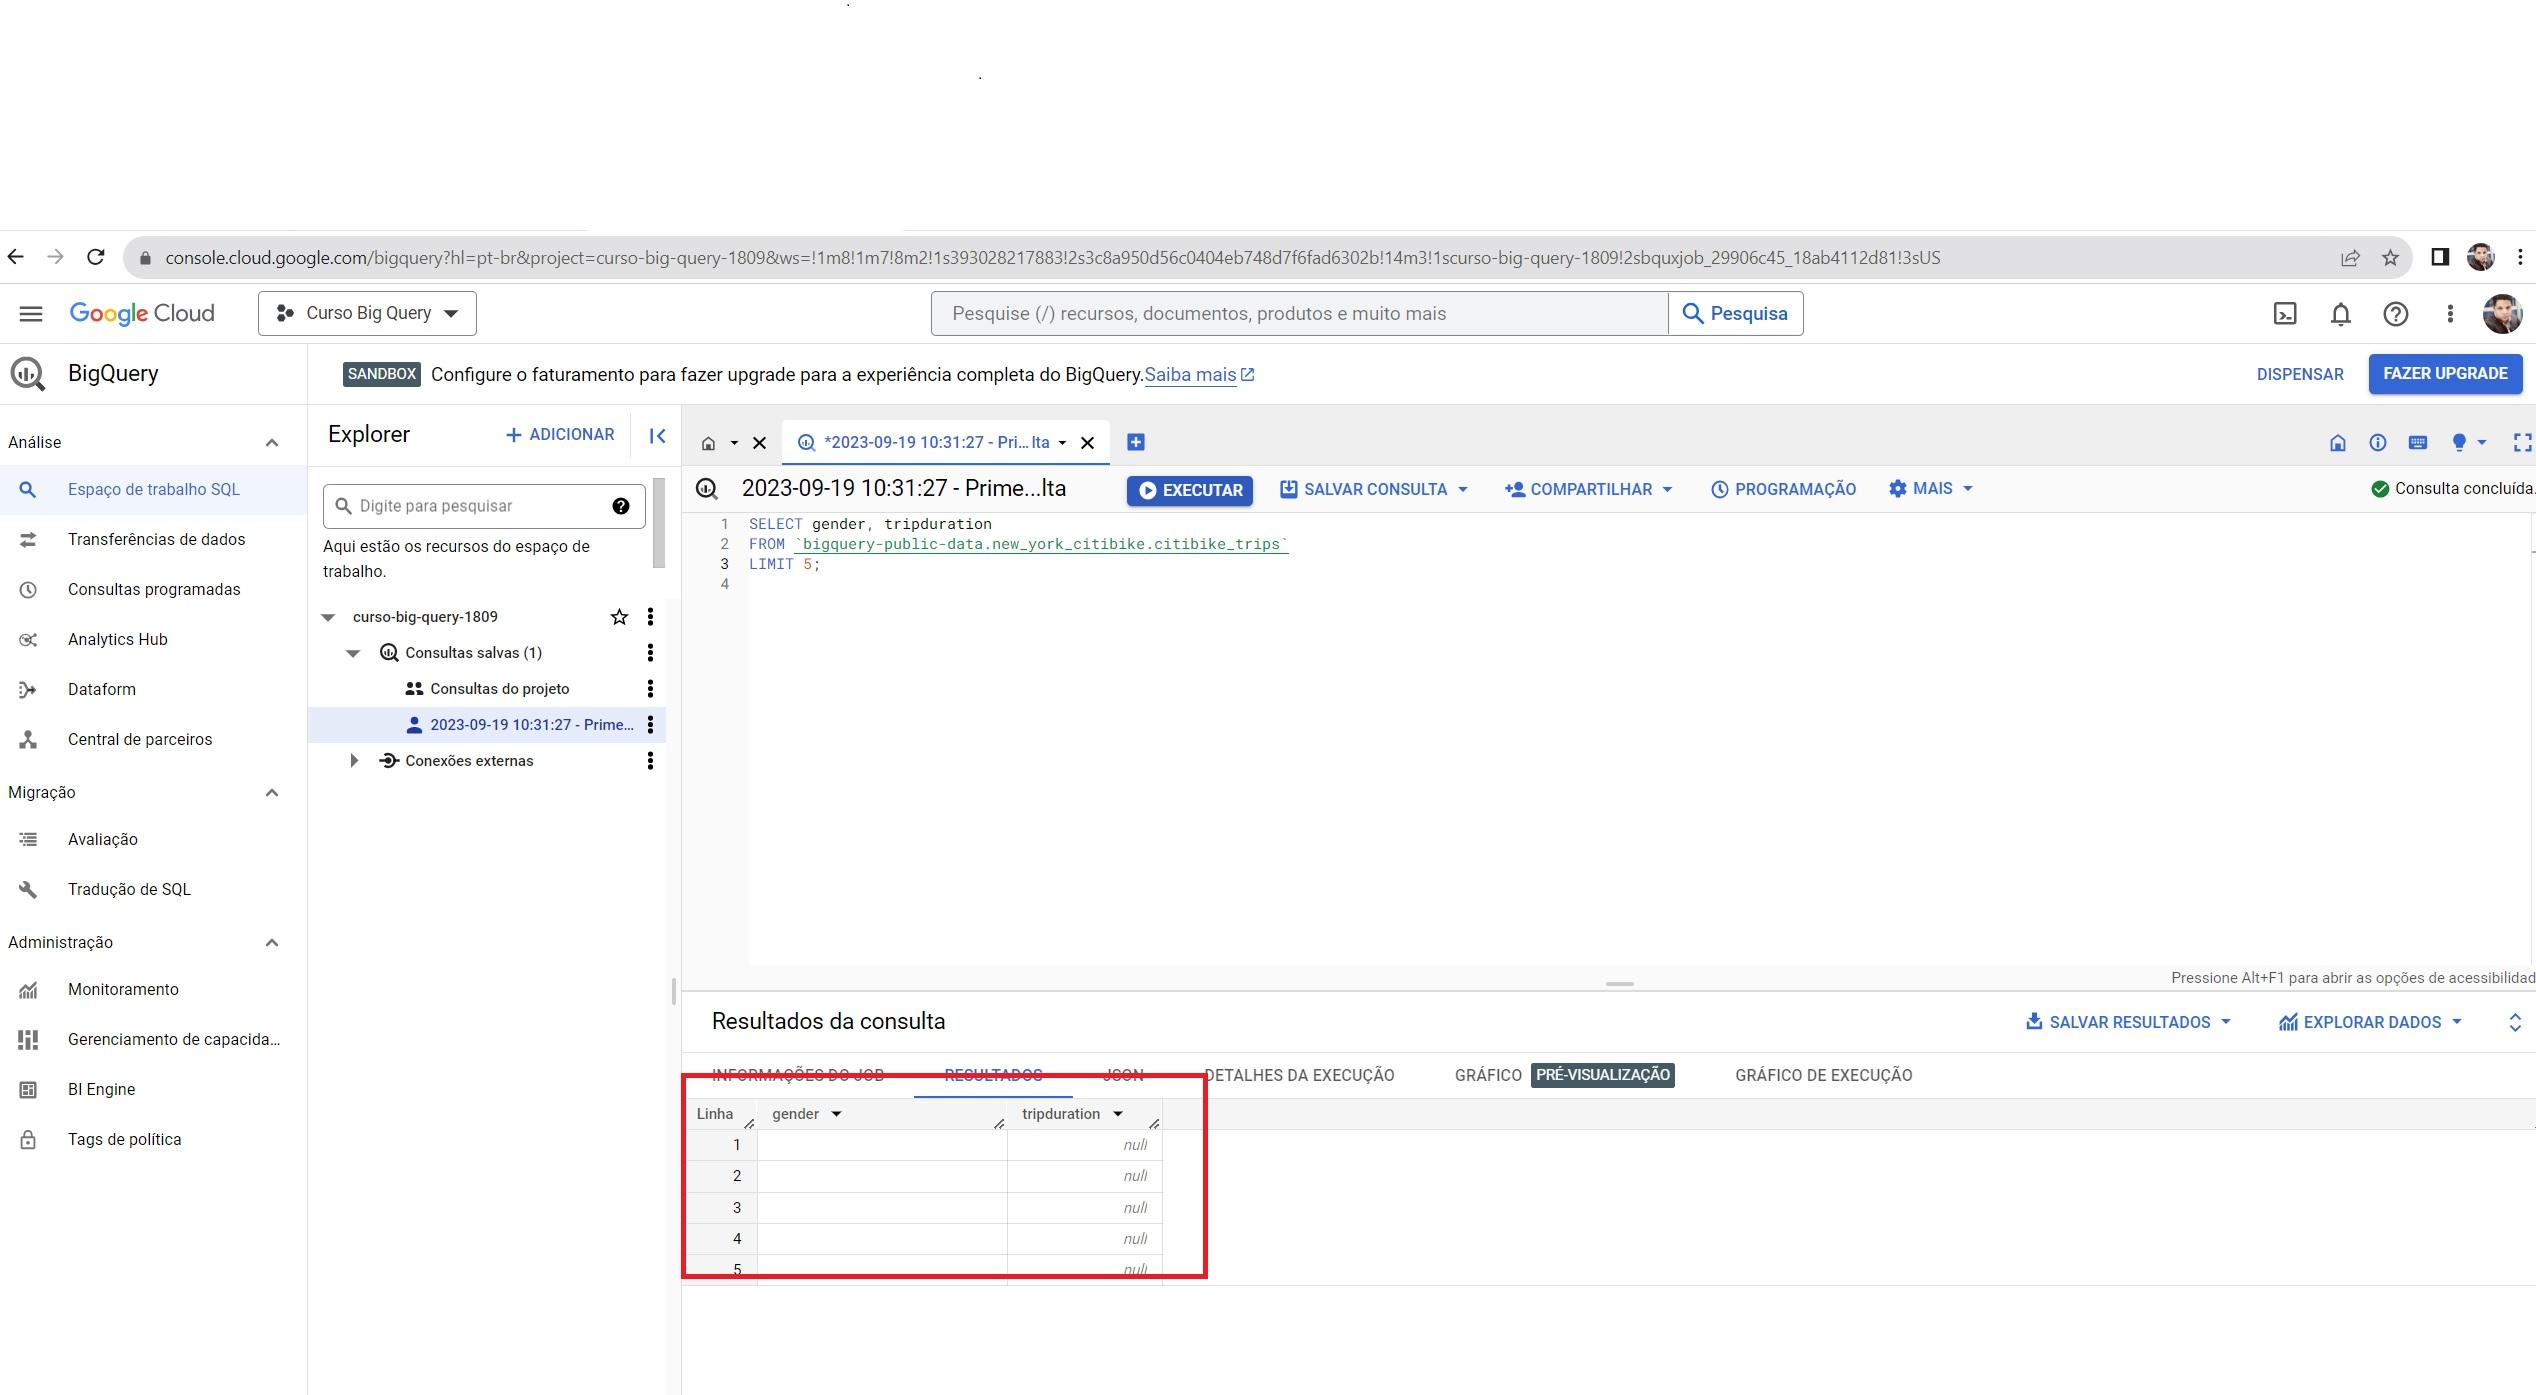Open the keyboard shortcuts icon
This screenshot has width=2536, height=1395.
click(2418, 442)
